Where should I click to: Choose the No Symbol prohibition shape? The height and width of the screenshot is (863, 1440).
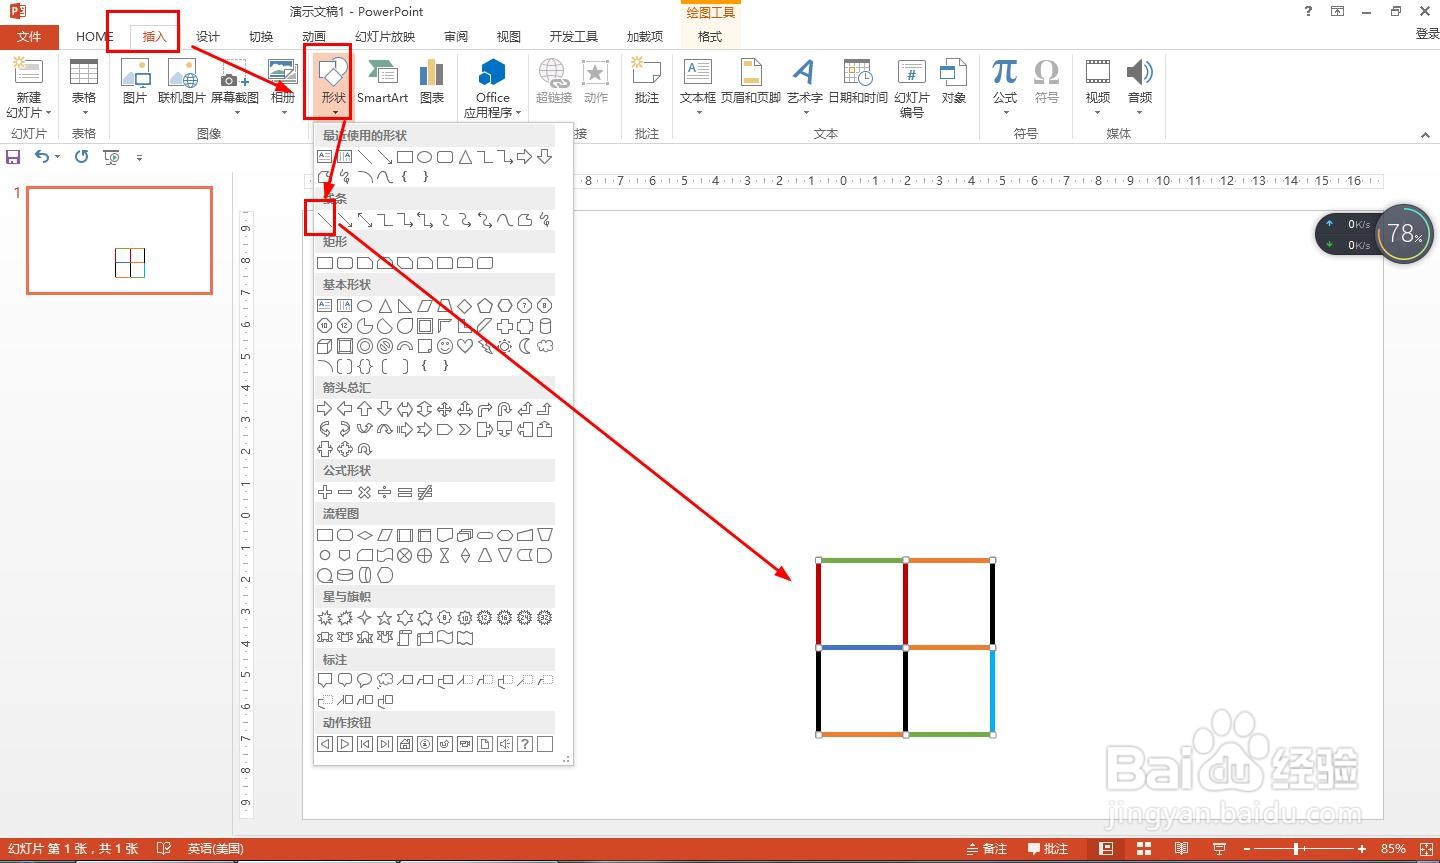[385, 346]
